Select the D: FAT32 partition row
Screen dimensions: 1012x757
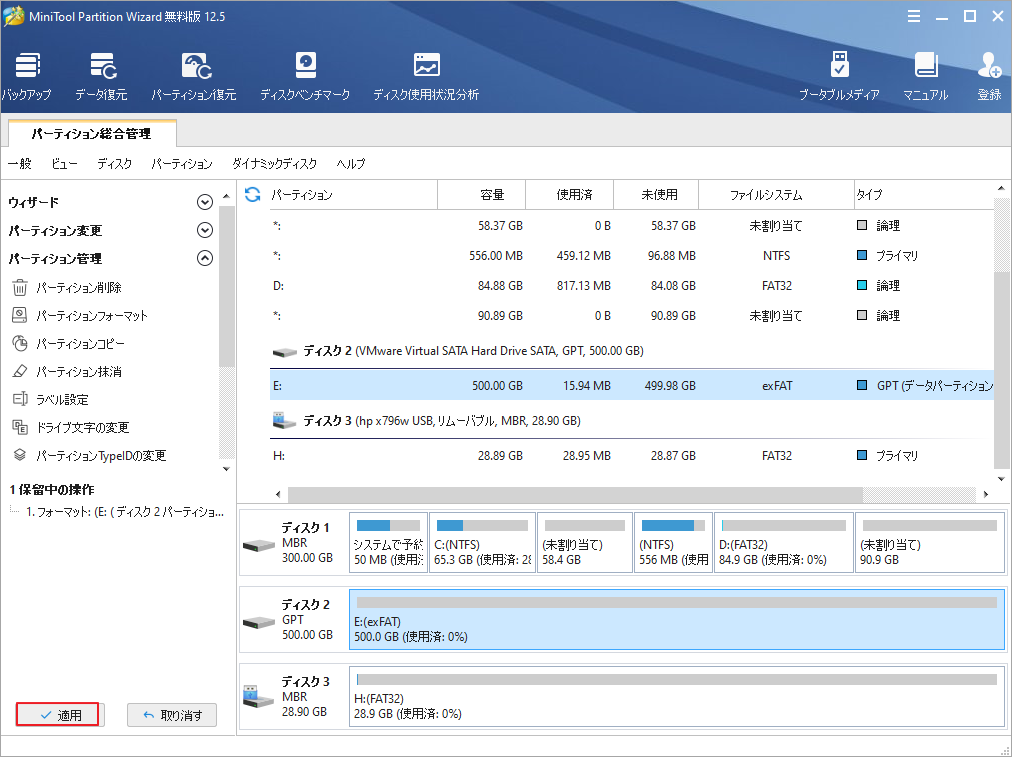(632, 286)
